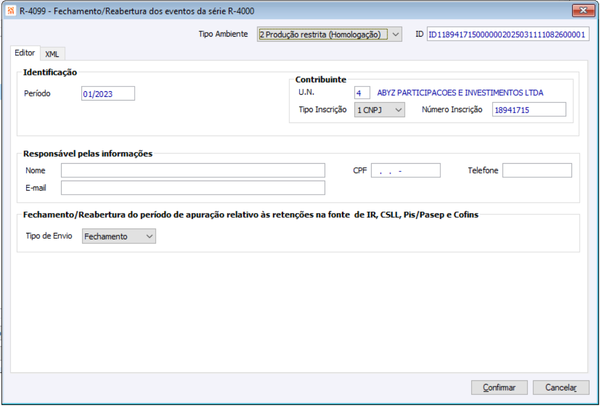Switch to the XML tab

[52, 54]
